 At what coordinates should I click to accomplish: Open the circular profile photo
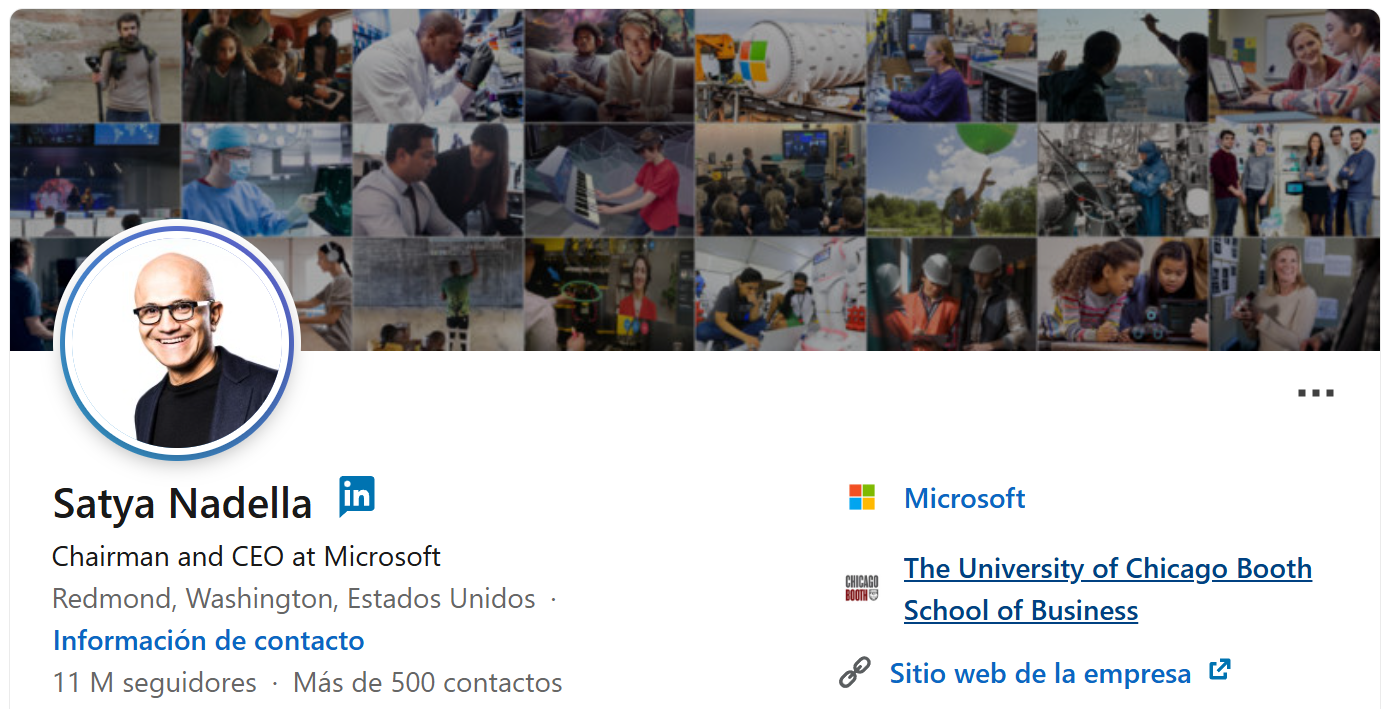pos(177,342)
